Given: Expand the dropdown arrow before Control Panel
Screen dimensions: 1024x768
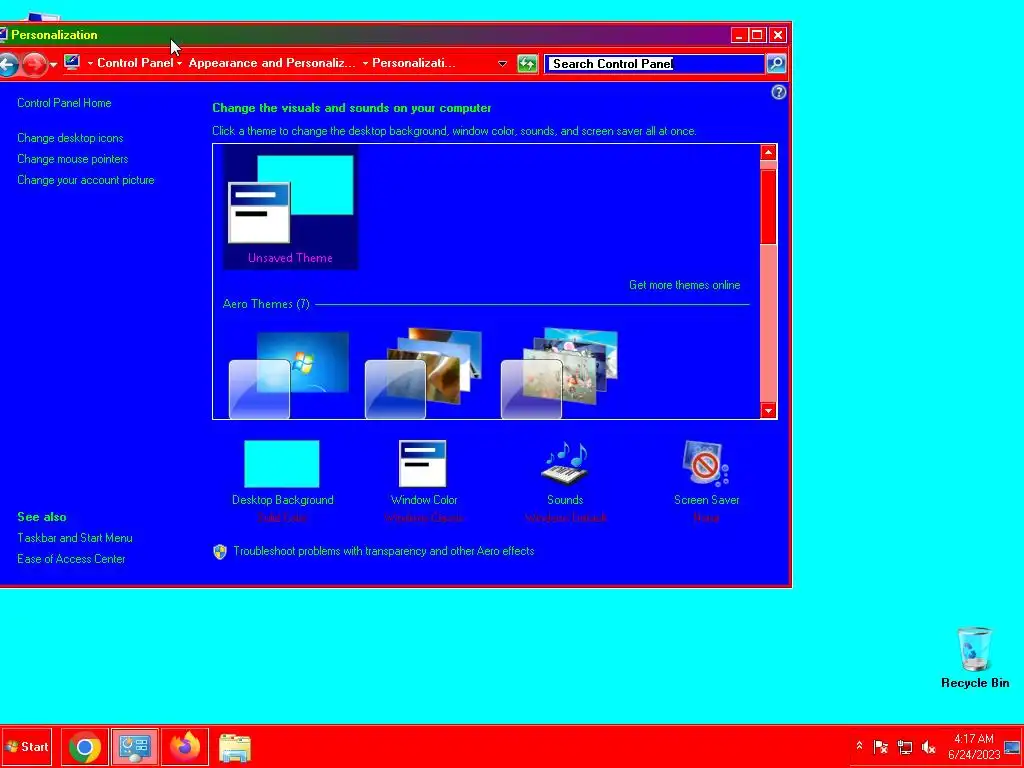Looking at the screenshot, I should 90,63.
